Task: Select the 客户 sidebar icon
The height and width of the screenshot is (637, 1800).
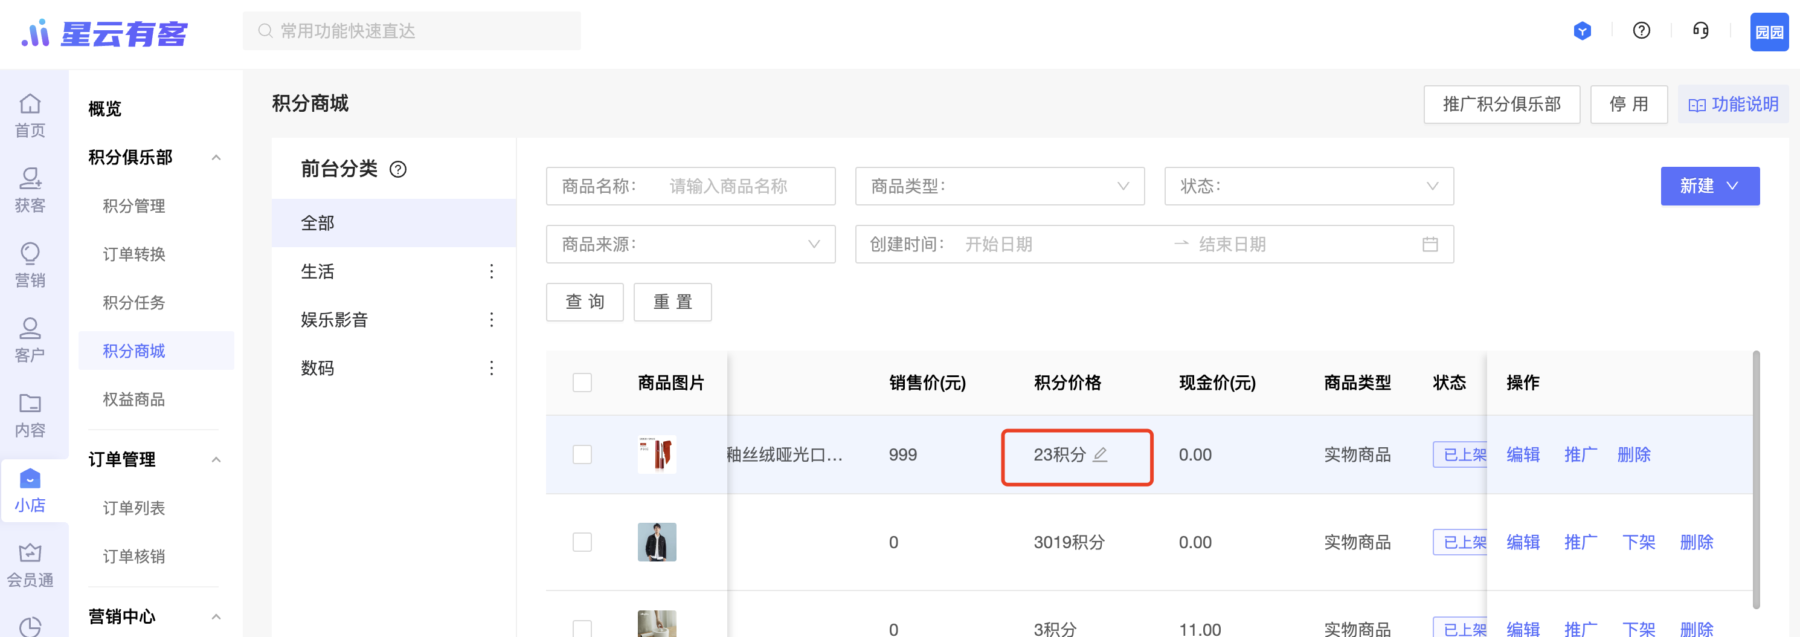Action: (30, 340)
